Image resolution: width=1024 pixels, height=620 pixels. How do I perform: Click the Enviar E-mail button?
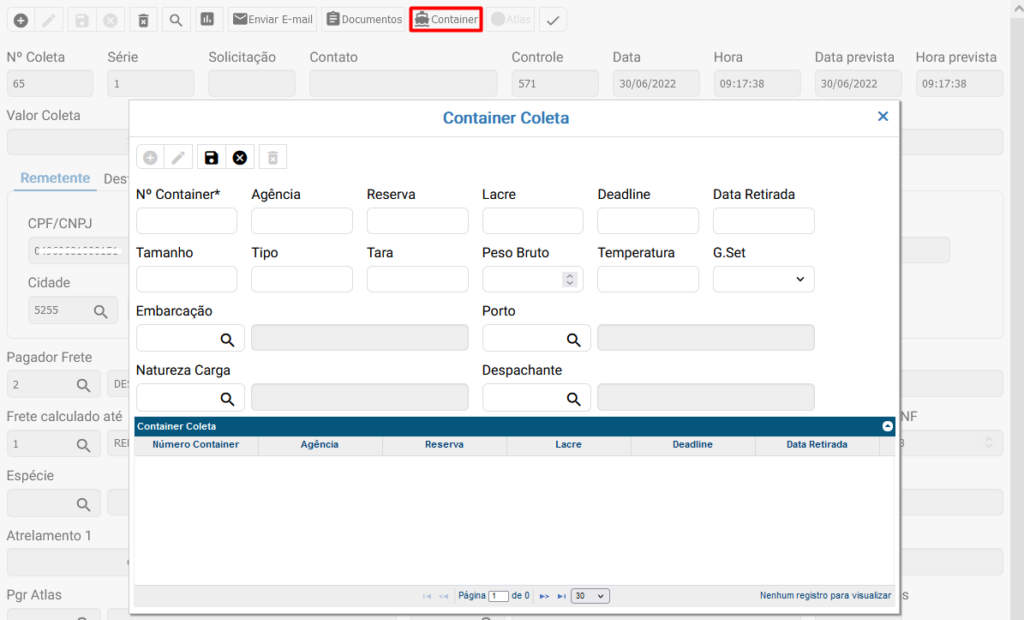[272, 19]
